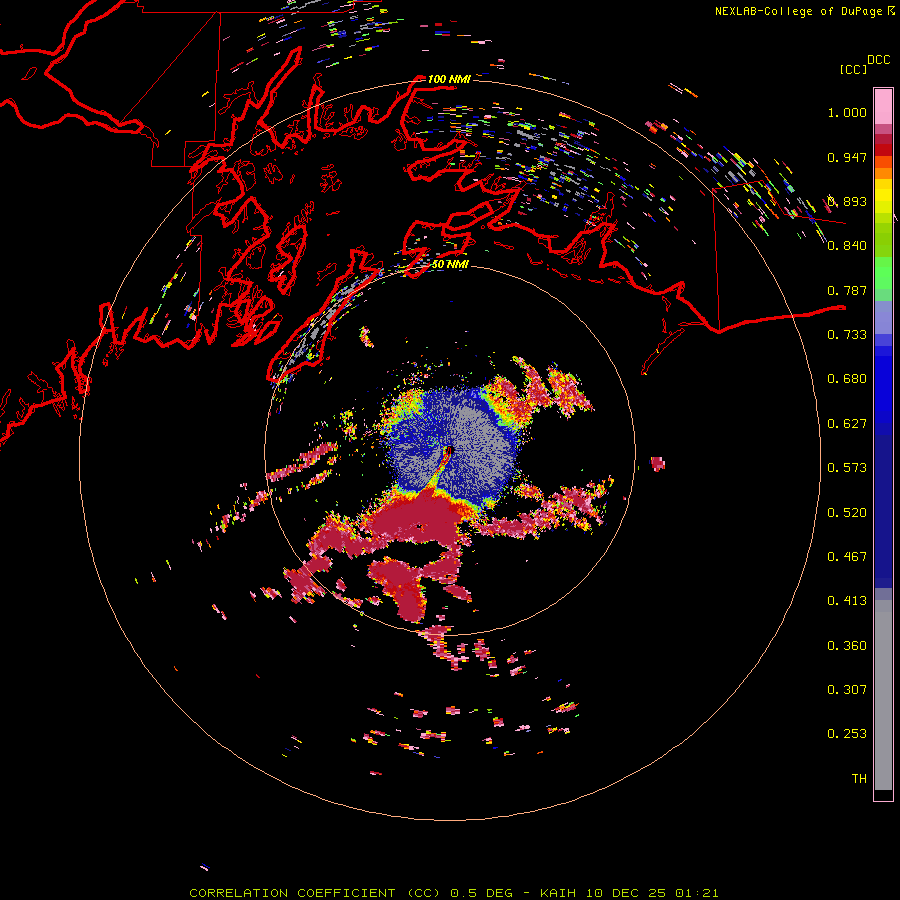Click the 0.360 legend value
The image size is (900, 900).
(x=847, y=646)
